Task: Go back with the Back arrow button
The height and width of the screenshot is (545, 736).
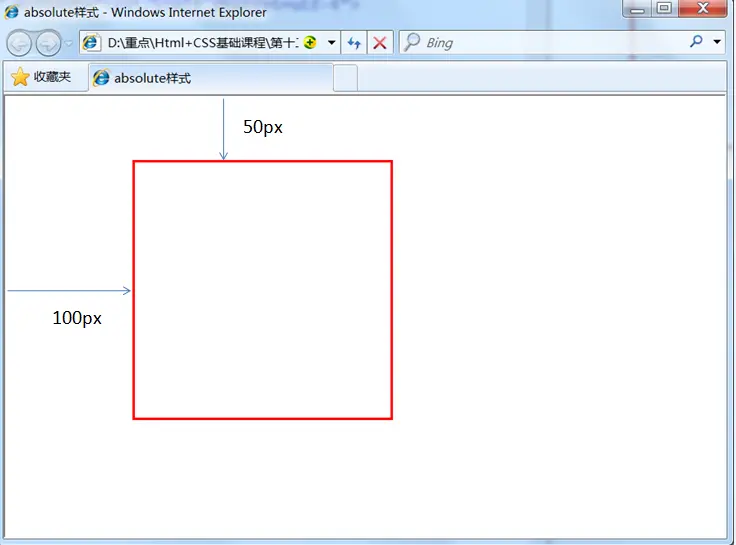Action: coord(19,43)
